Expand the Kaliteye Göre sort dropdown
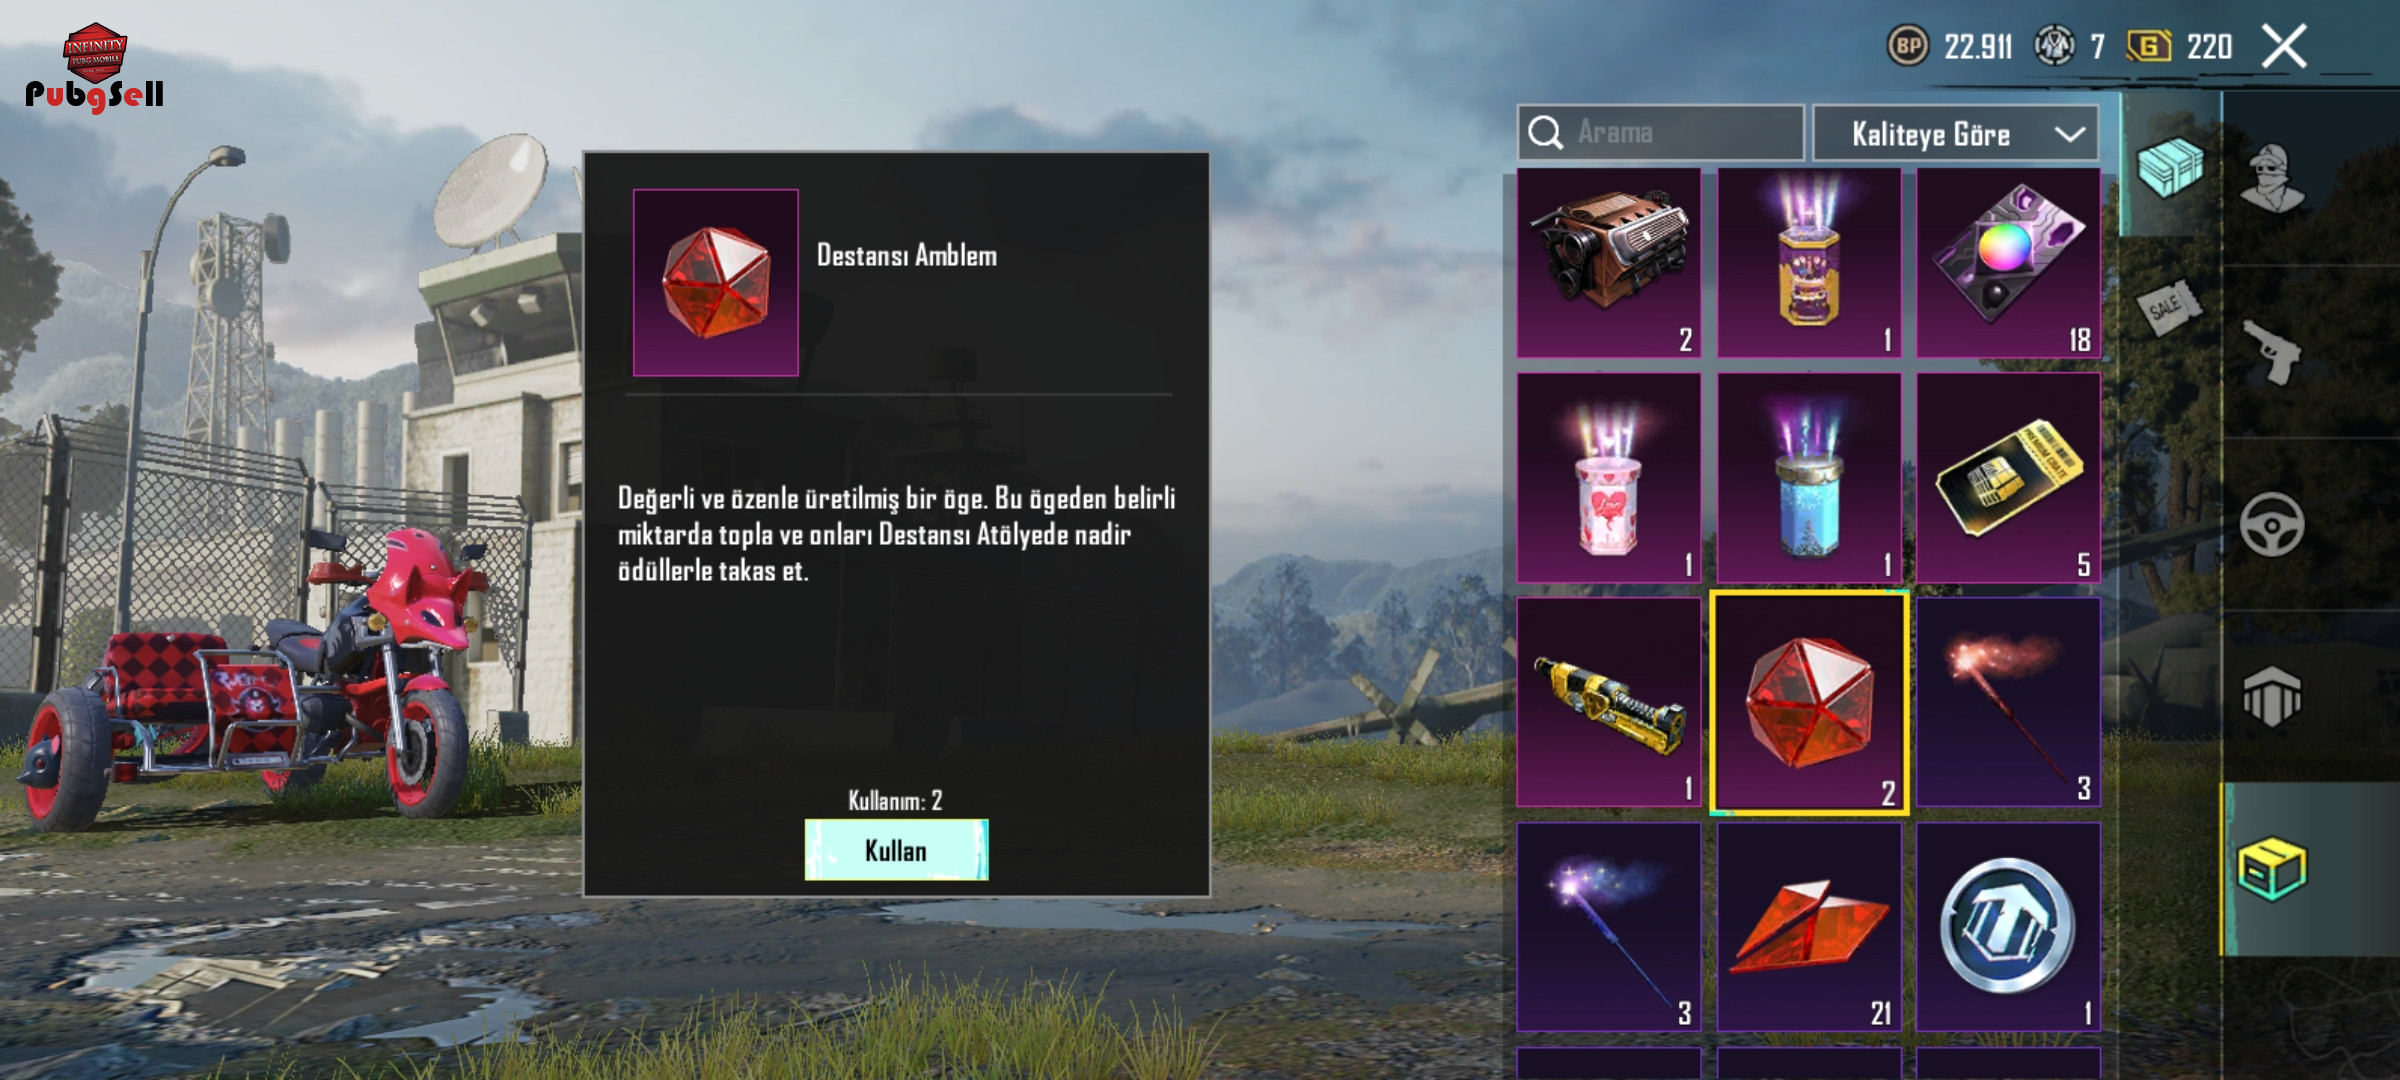Viewport: 2400px width, 1080px height. (x=1956, y=133)
